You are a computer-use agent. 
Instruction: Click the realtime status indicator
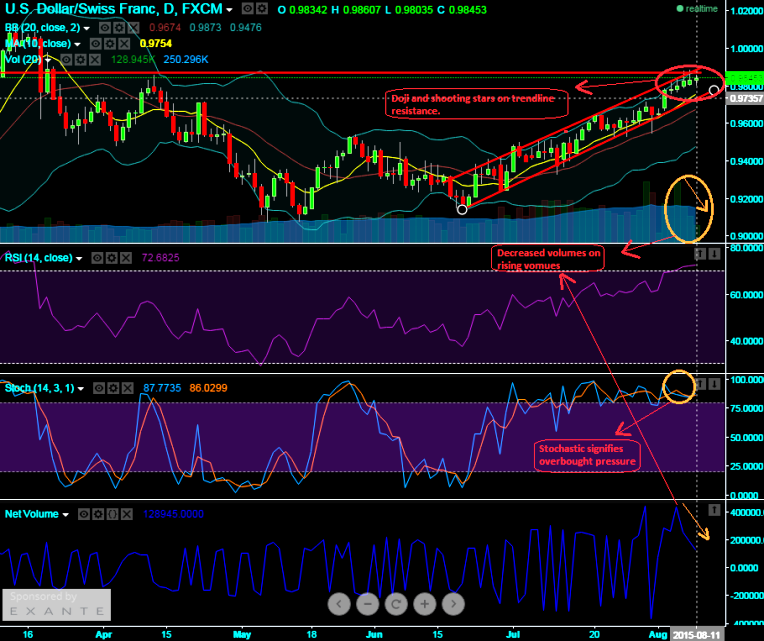pyautogui.click(x=697, y=9)
